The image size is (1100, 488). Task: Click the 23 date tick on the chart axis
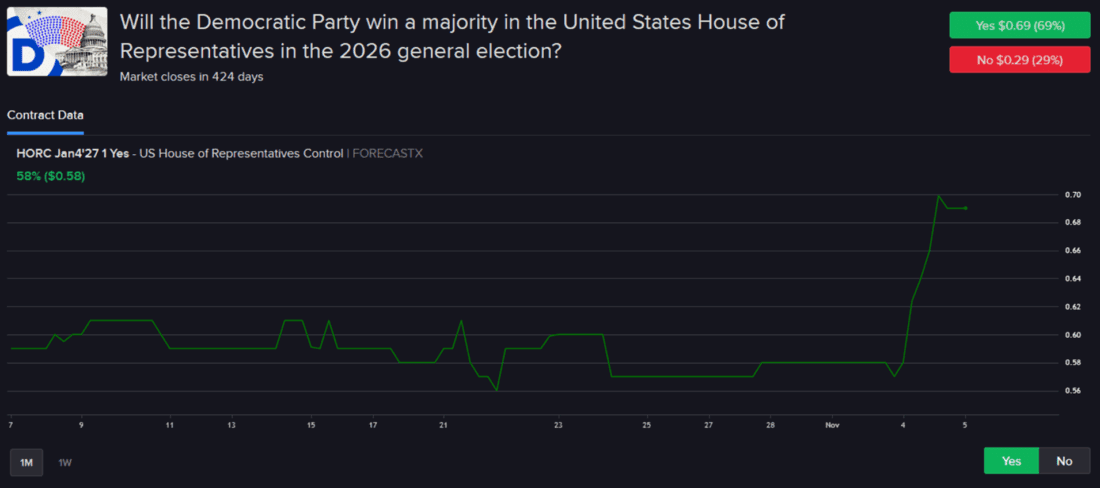pyautogui.click(x=558, y=425)
